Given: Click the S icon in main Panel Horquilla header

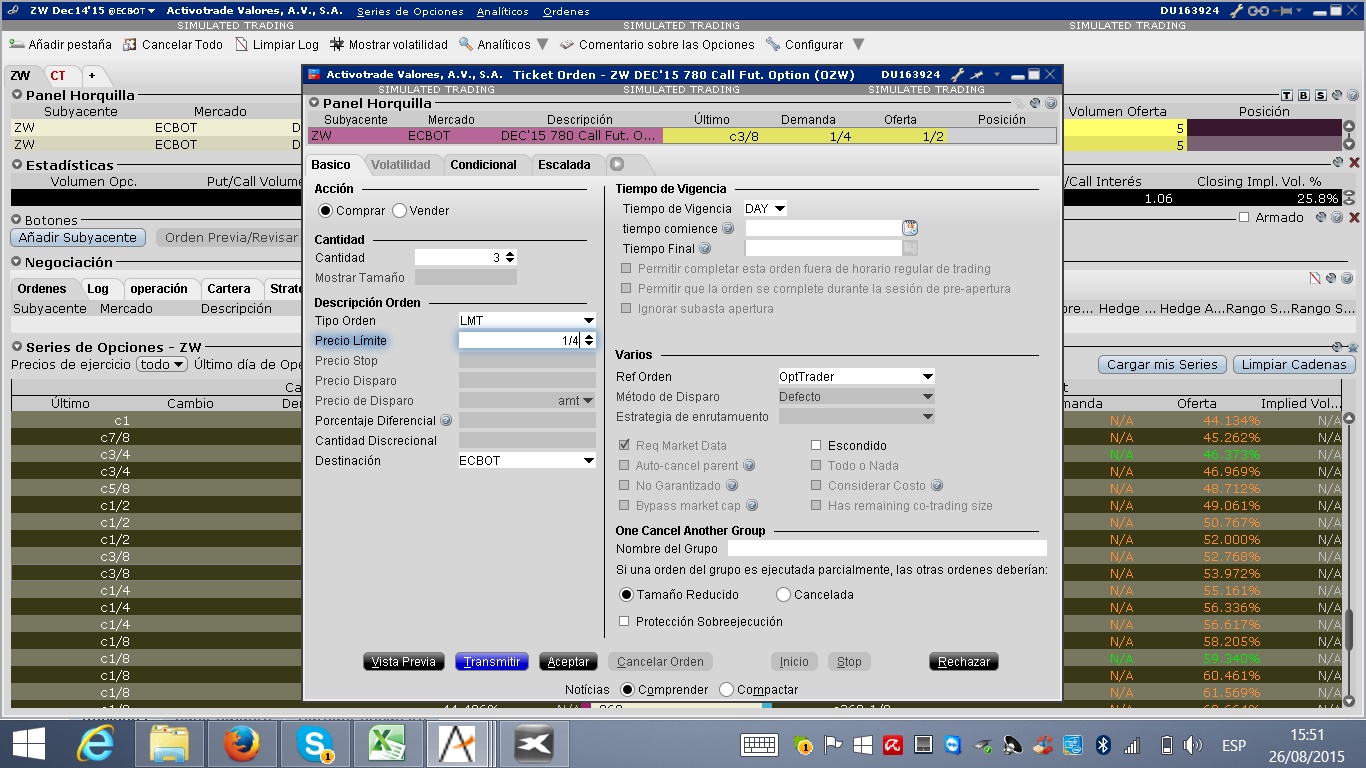Looking at the screenshot, I should click(x=1321, y=96).
